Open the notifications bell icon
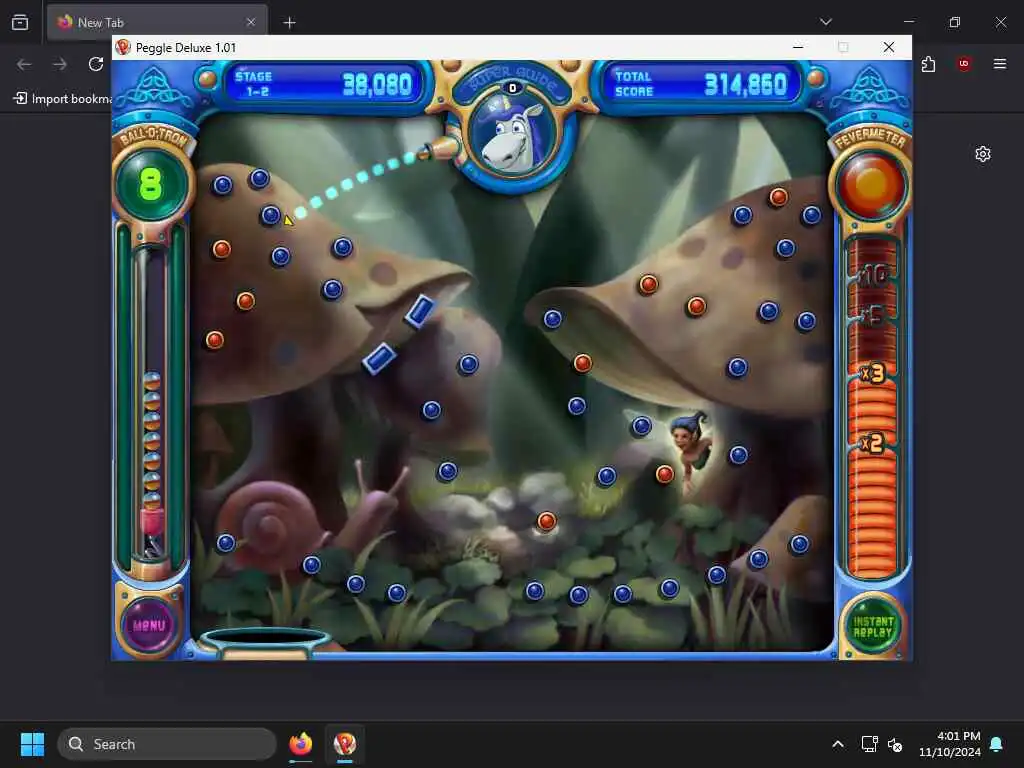The height and width of the screenshot is (768, 1024). coord(997,744)
